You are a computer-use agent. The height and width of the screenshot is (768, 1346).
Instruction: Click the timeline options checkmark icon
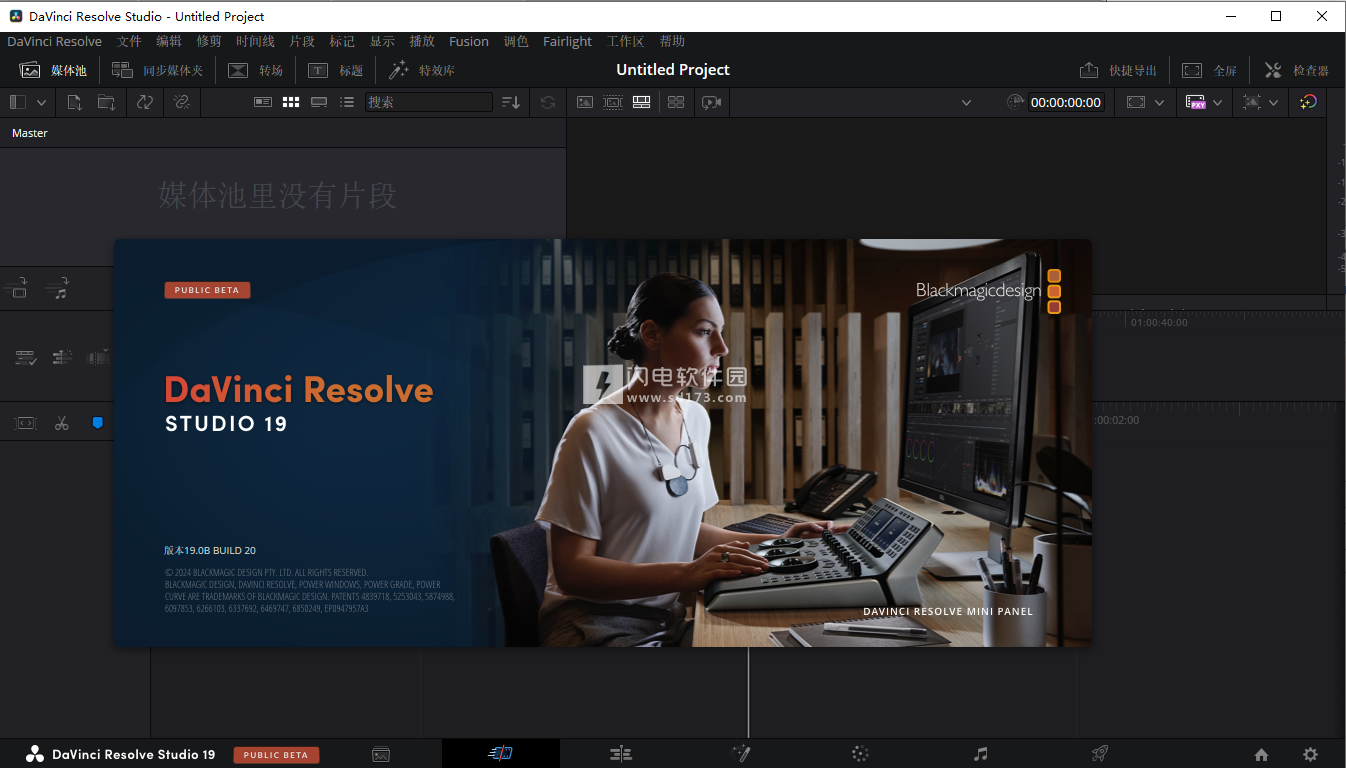point(26,357)
